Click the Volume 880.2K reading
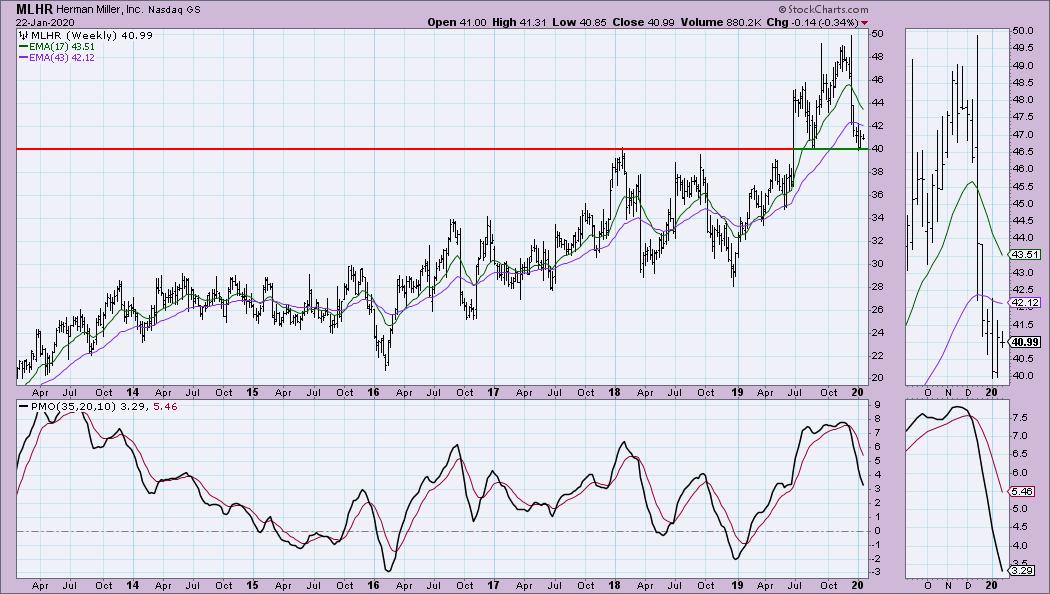 point(721,22)
